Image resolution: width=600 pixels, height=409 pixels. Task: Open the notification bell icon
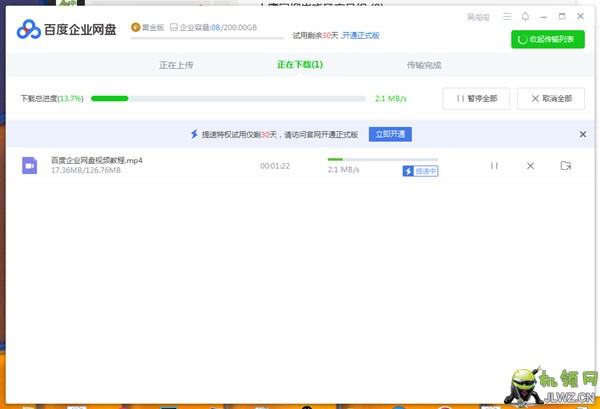(525, 16)
